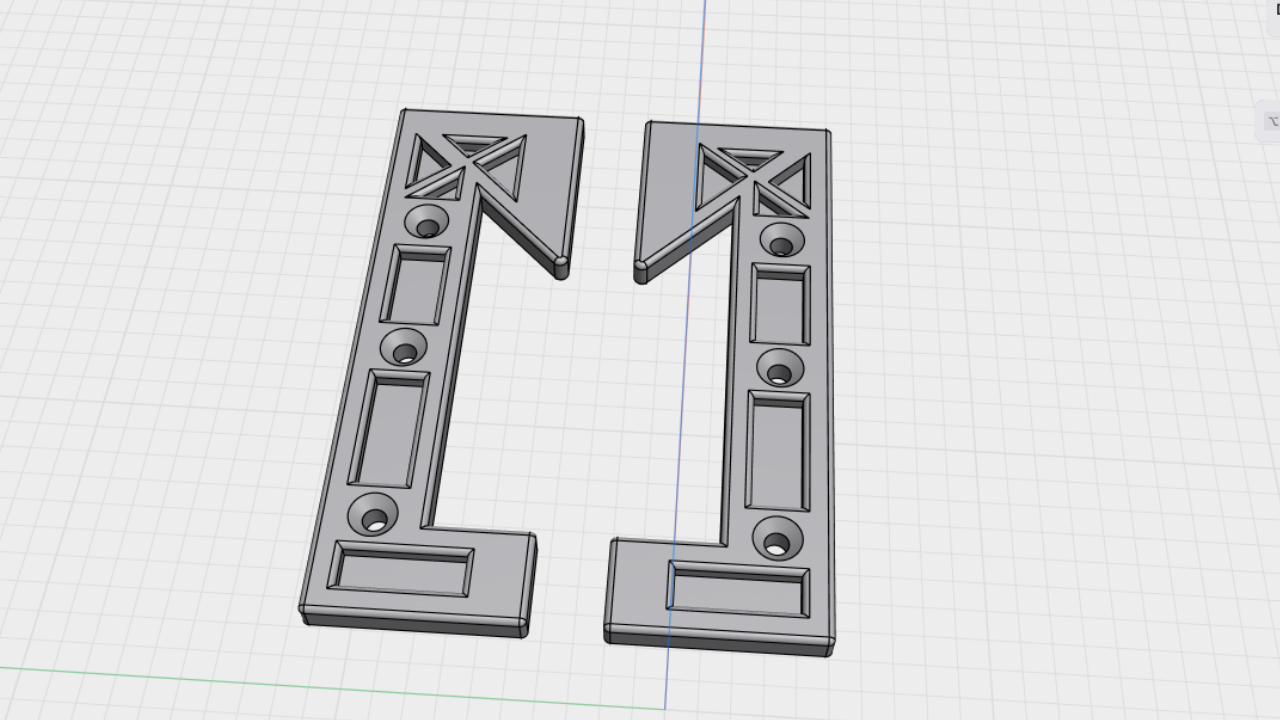Pick the top countersunk hole on the right bracket
Image resolution: width=1280 pixels, height=720 pixels.
click(x=782, y=241)
